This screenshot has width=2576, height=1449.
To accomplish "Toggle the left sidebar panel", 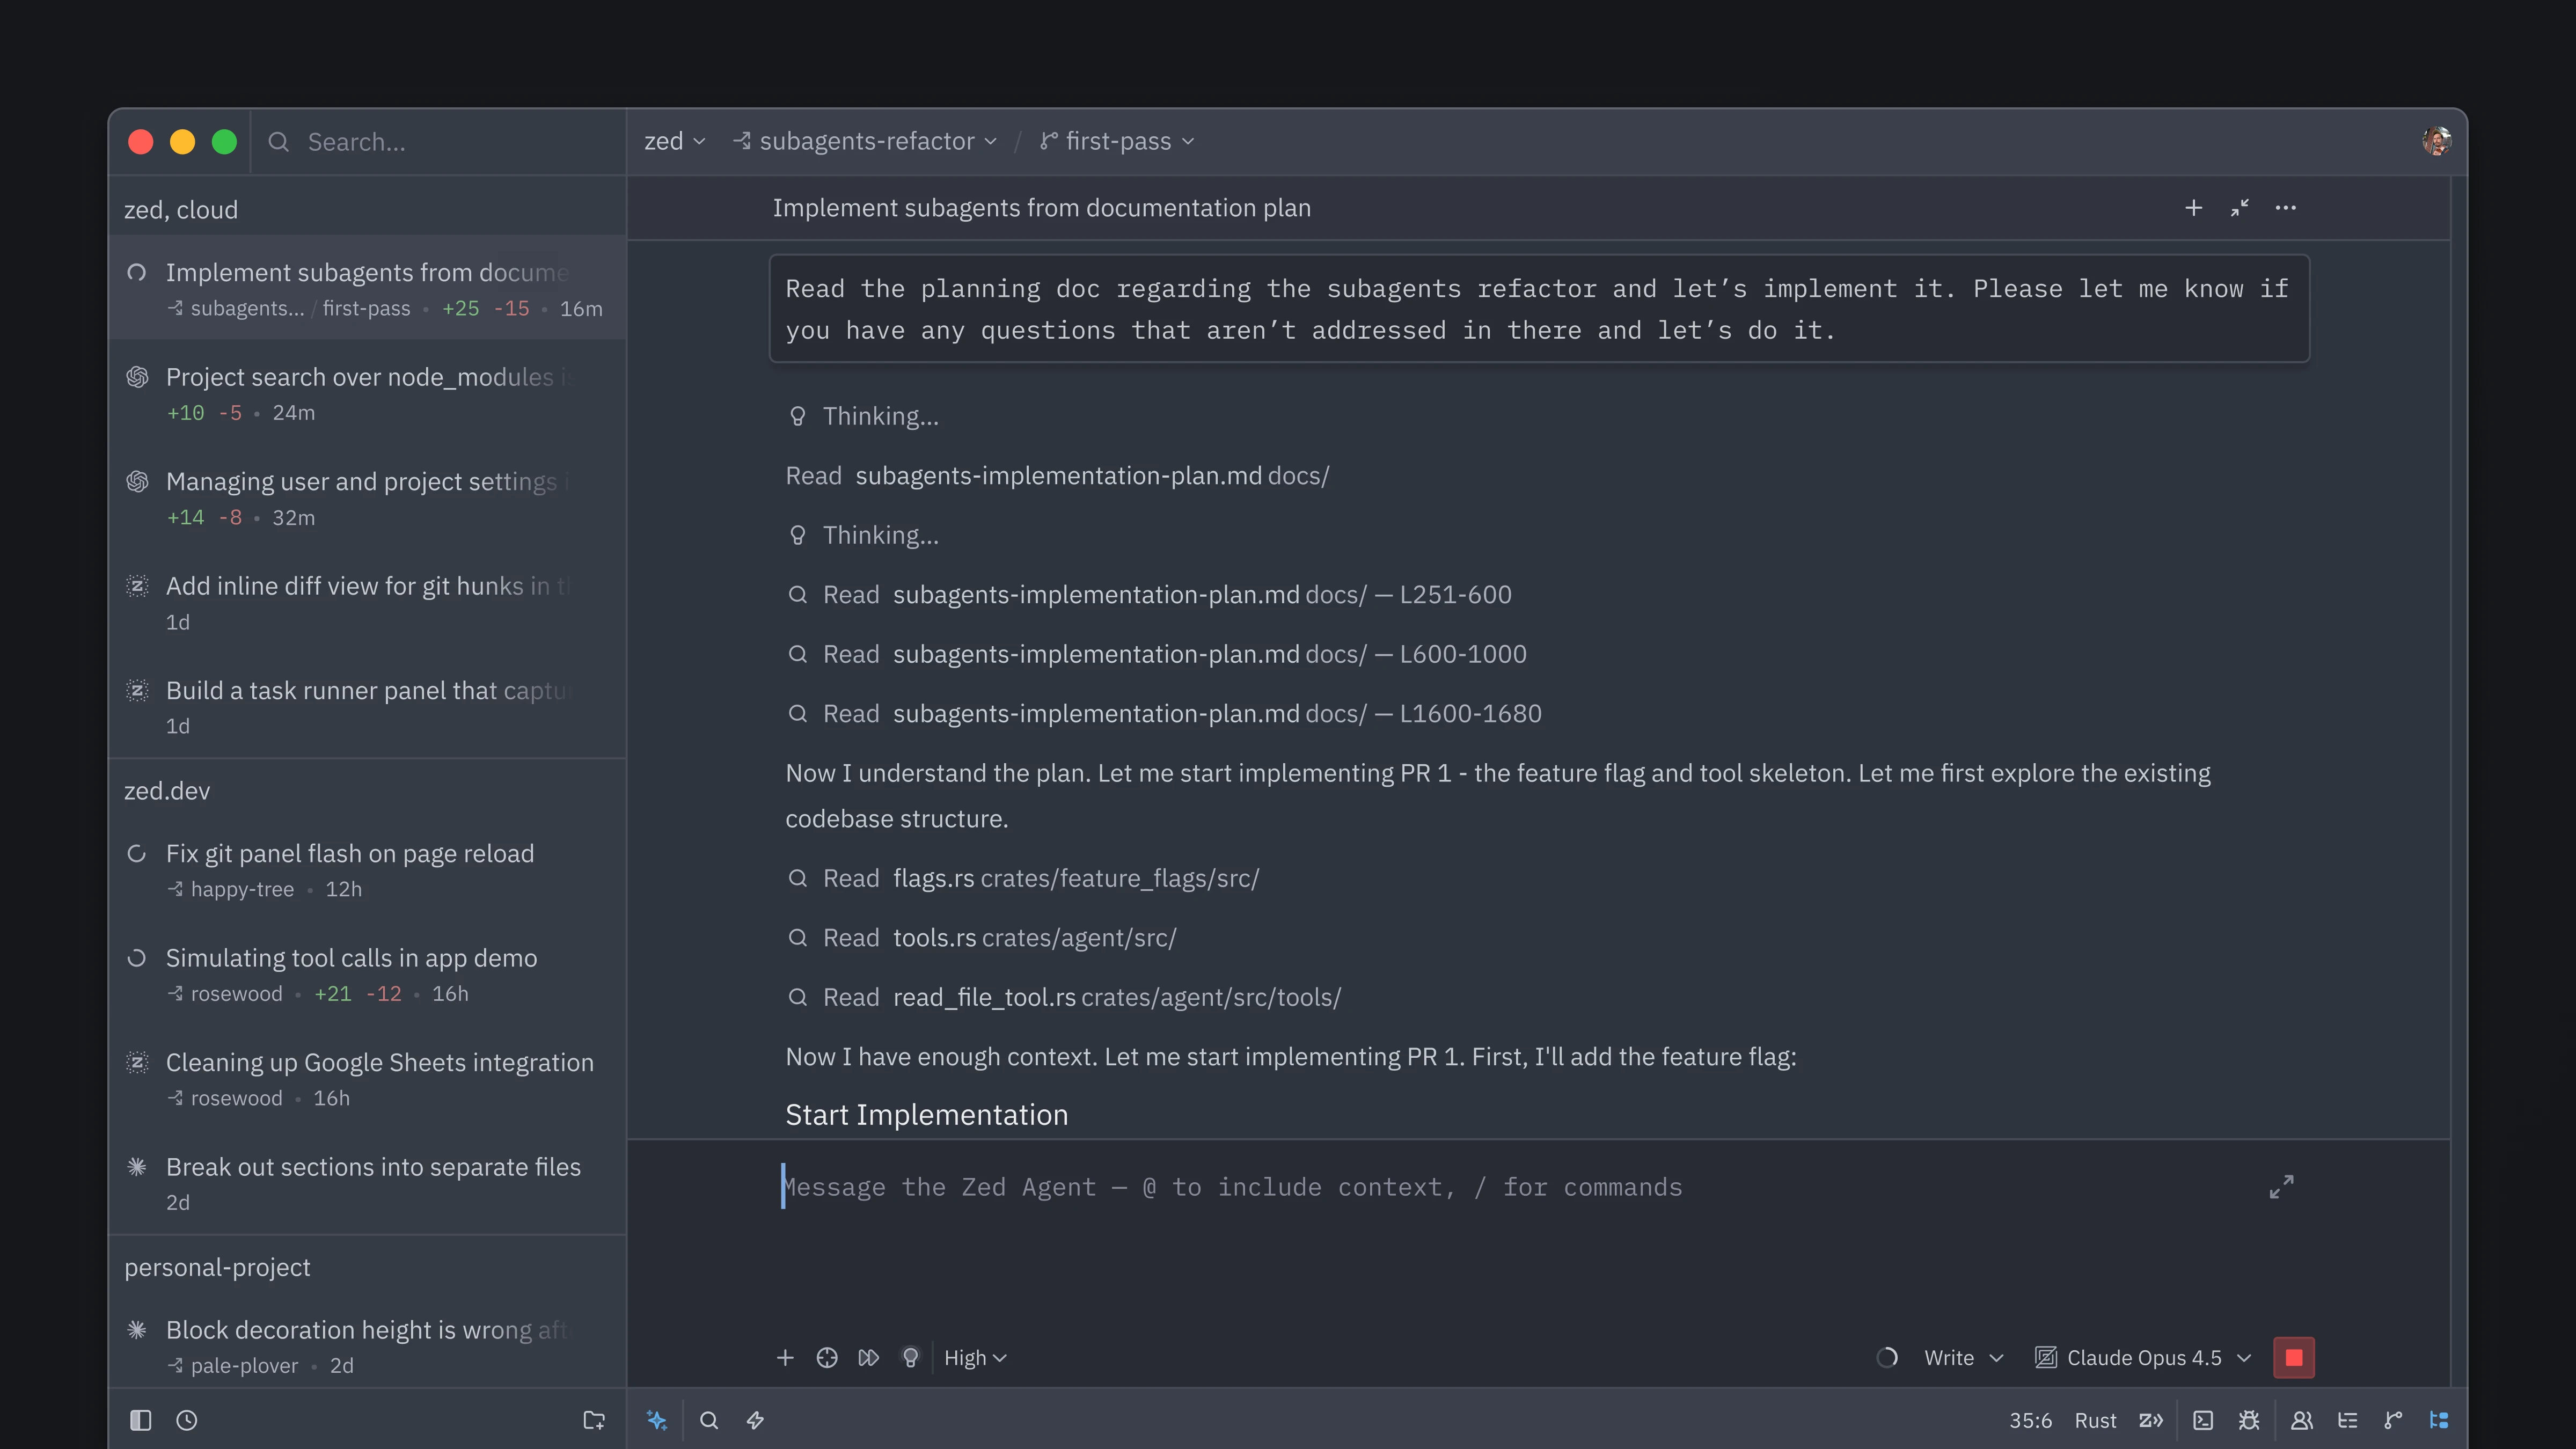I will pyautogui.click(x=140, y=1420).
